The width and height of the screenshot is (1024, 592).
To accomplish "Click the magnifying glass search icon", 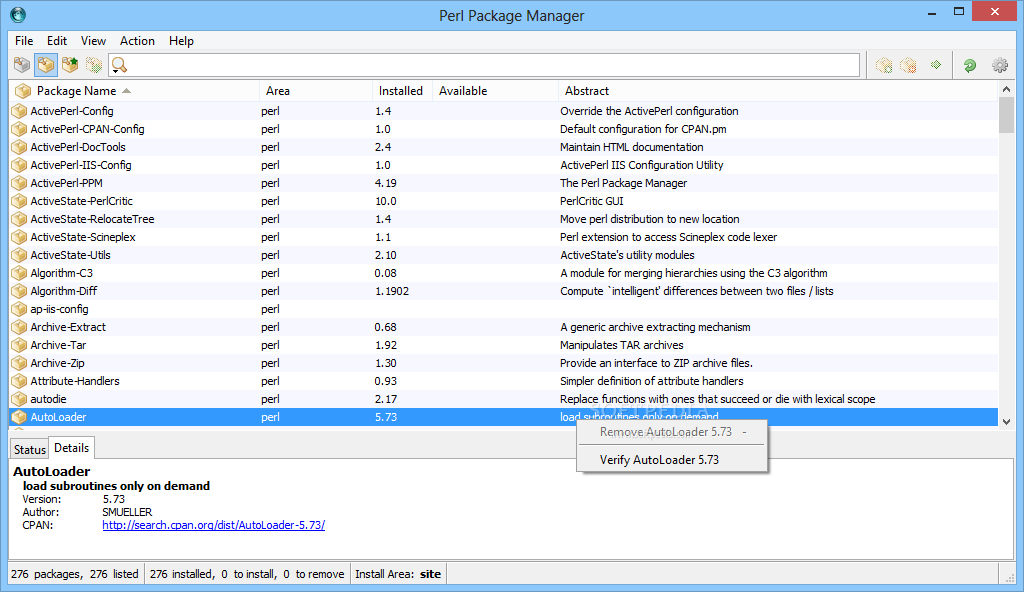I will point(120,64).
